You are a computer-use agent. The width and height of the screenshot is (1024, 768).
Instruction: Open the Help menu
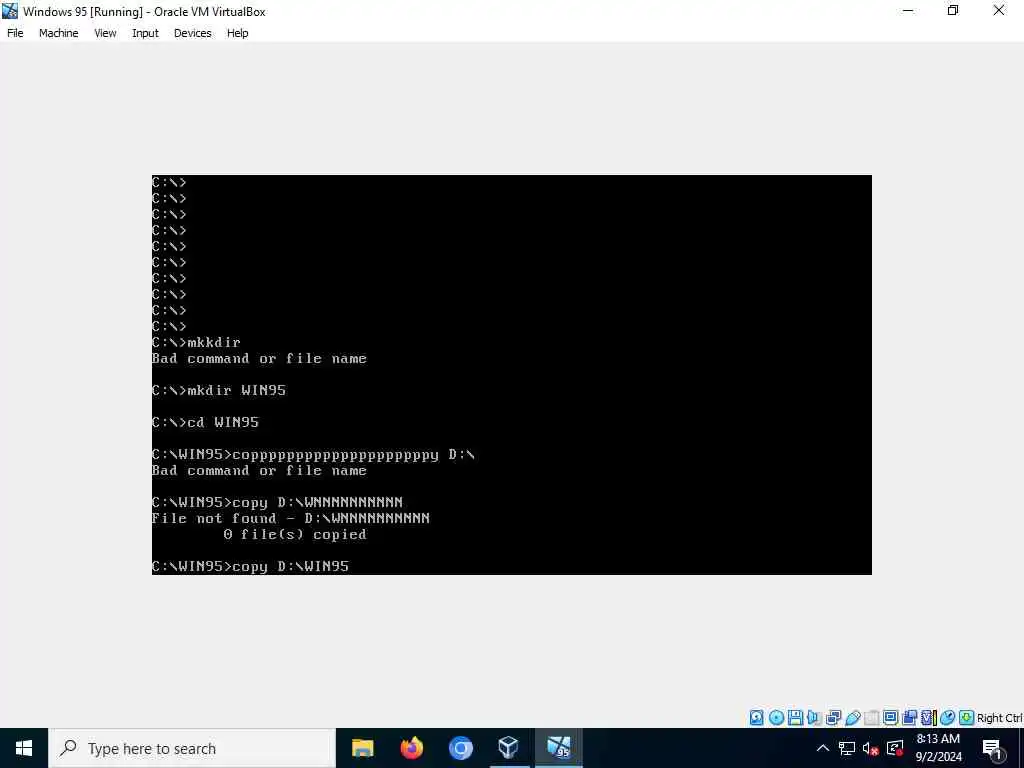pos(238,33)
